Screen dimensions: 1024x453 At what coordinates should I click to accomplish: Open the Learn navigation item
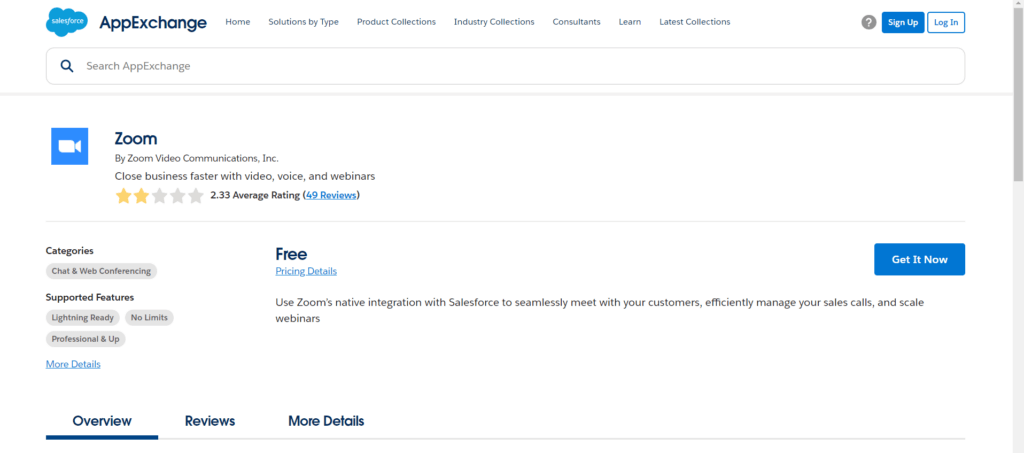(x=630, y=22)
